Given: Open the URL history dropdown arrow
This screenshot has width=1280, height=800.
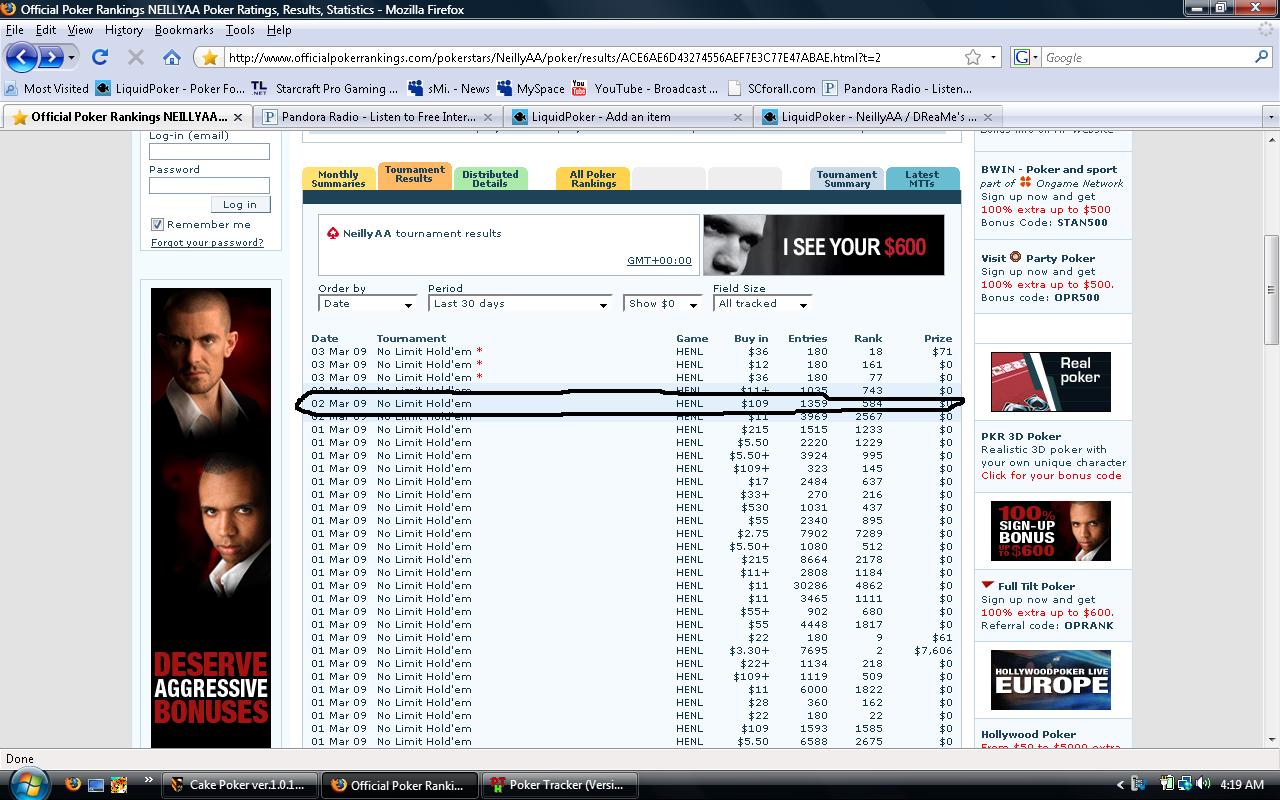Looking at the screenshot, I should [993, 57].
